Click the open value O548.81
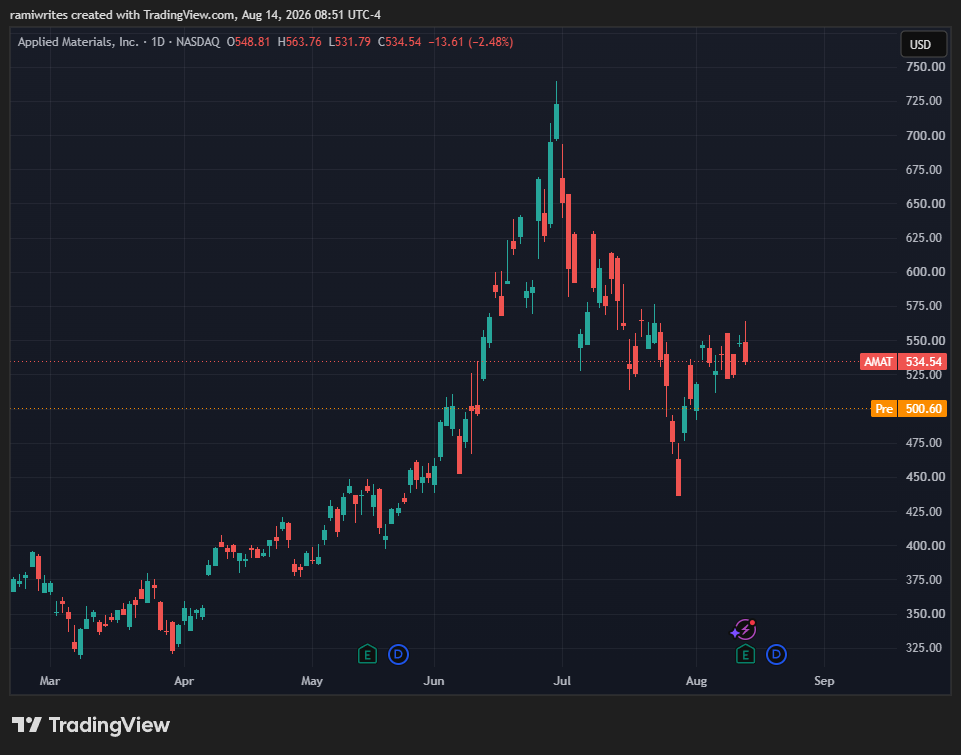 pyautogui.click(x=248, y=42)
